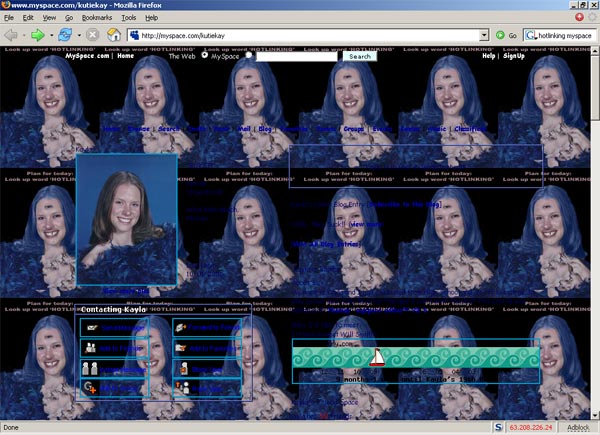Go to the Firefox Home page icon
600x435 pixels.
tap(115, 35)
